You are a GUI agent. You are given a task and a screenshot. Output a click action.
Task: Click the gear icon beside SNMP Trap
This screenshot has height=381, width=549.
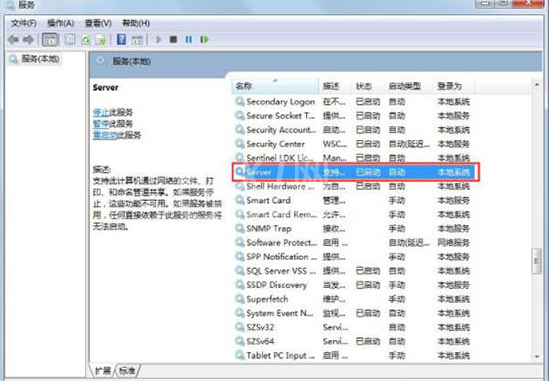tap(240, 228)
